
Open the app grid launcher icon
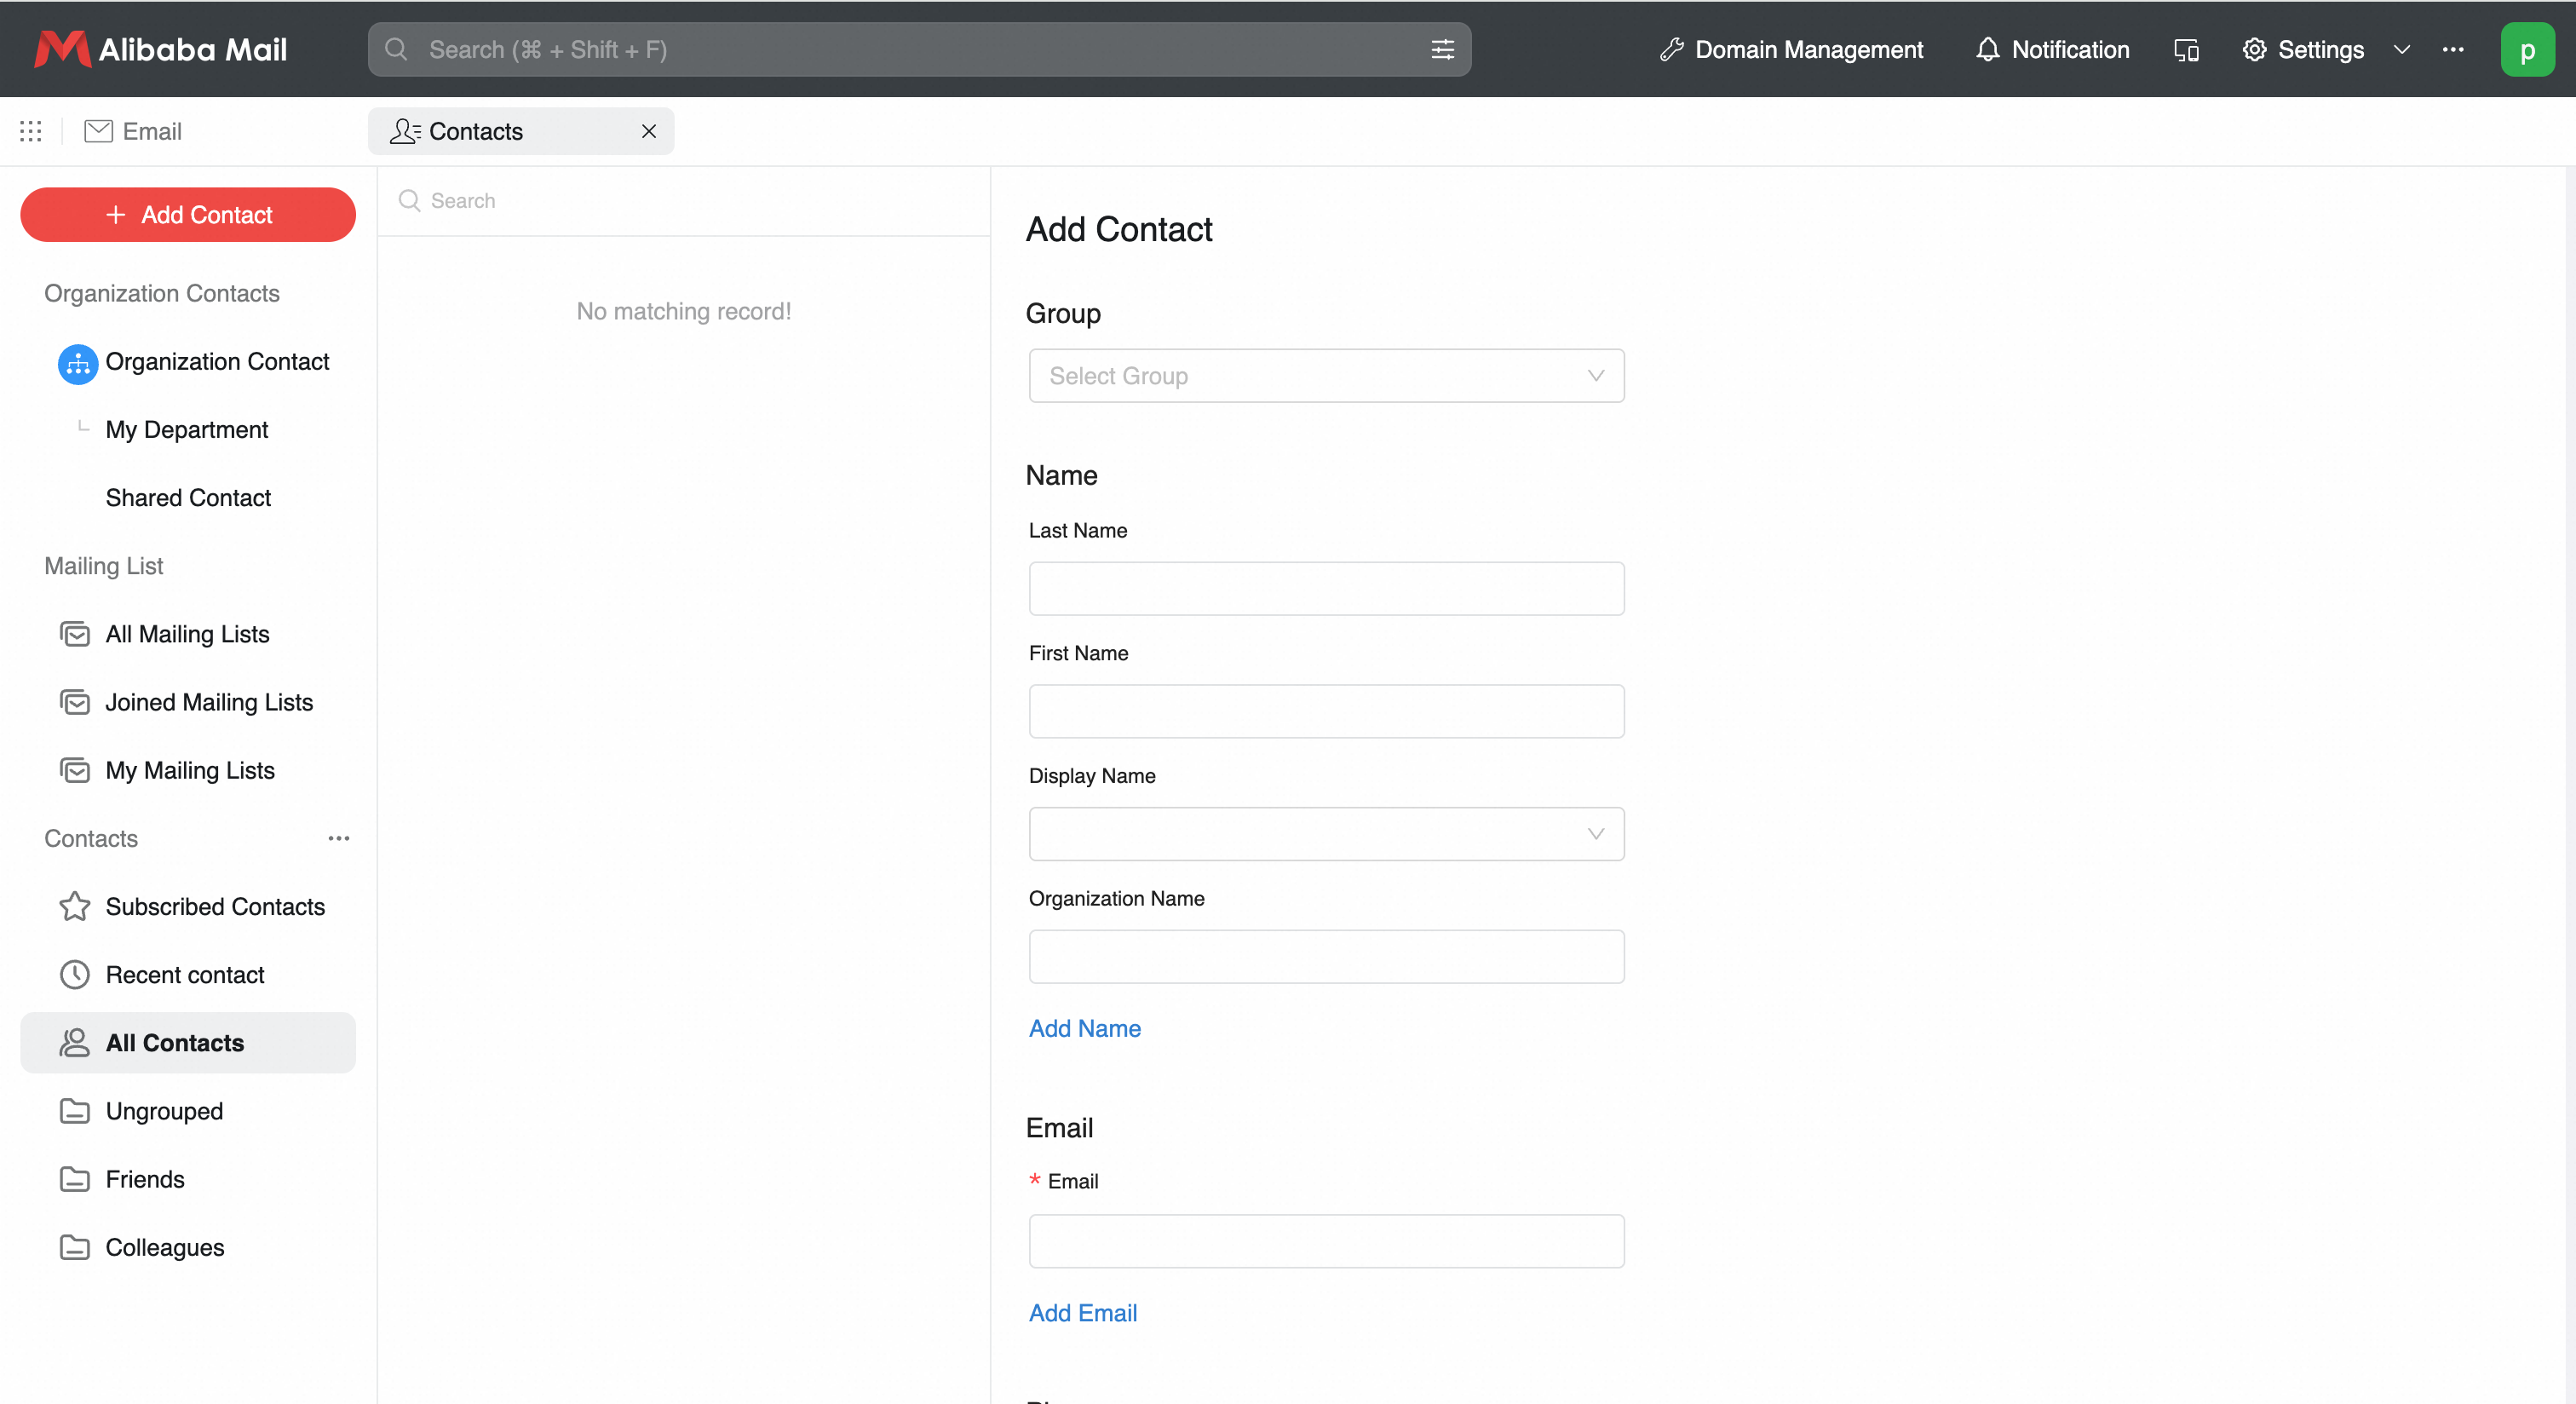(x=31, y=131)
